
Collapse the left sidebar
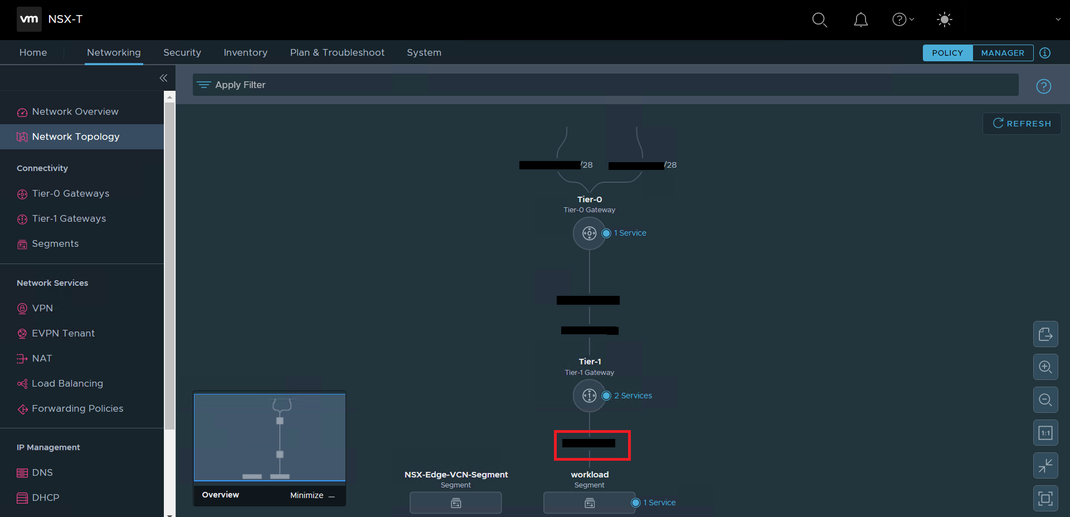coord(163,78)
